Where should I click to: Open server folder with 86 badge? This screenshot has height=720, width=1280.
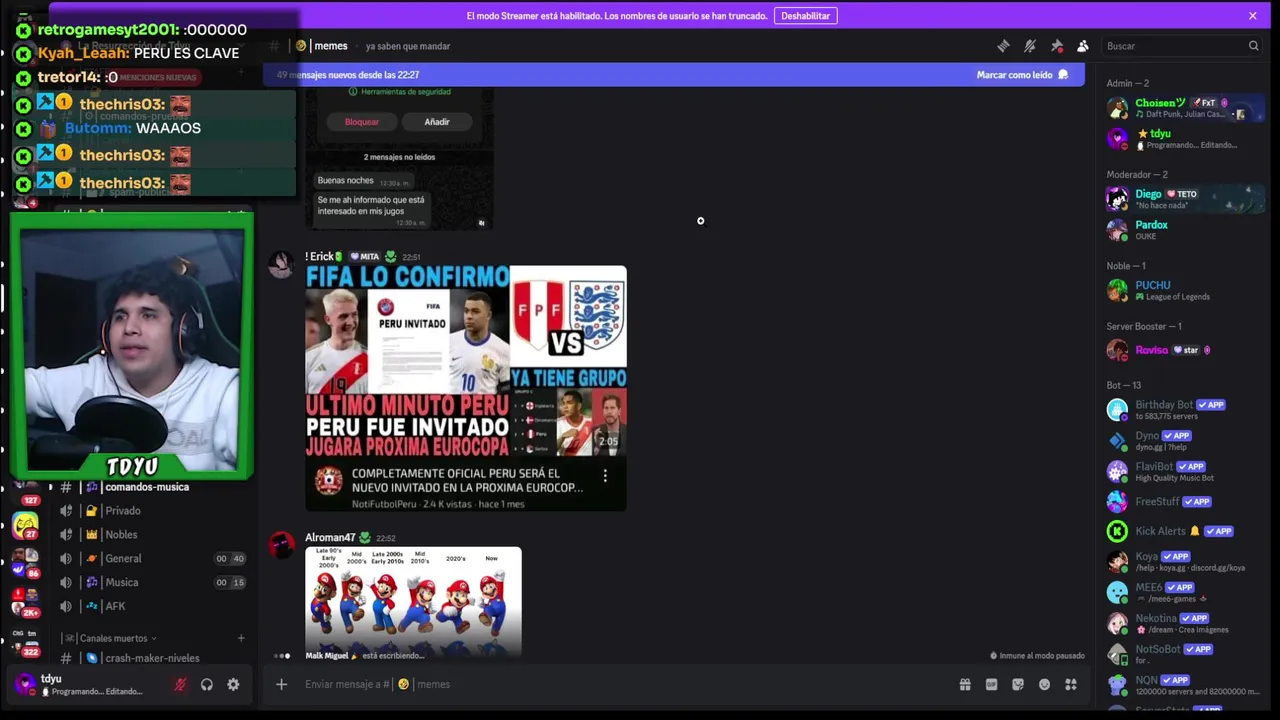click(26, 561)
